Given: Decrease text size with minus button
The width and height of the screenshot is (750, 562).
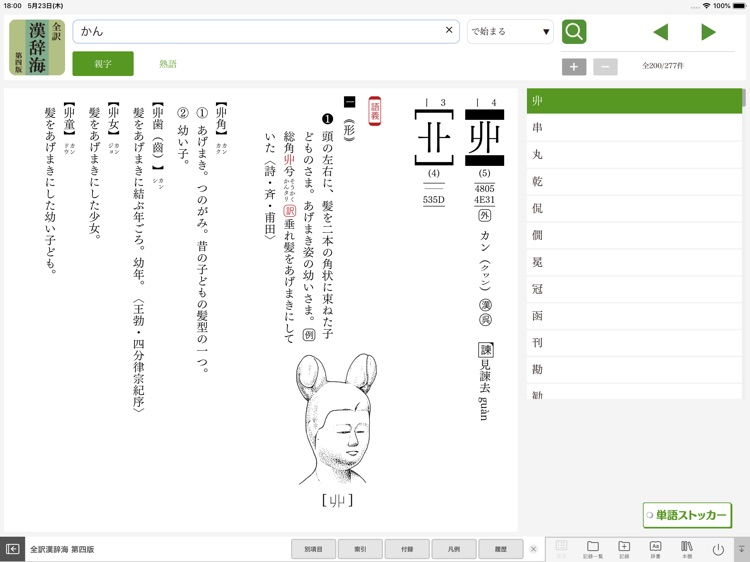Looking at the screenshot, I should point(605,66).
